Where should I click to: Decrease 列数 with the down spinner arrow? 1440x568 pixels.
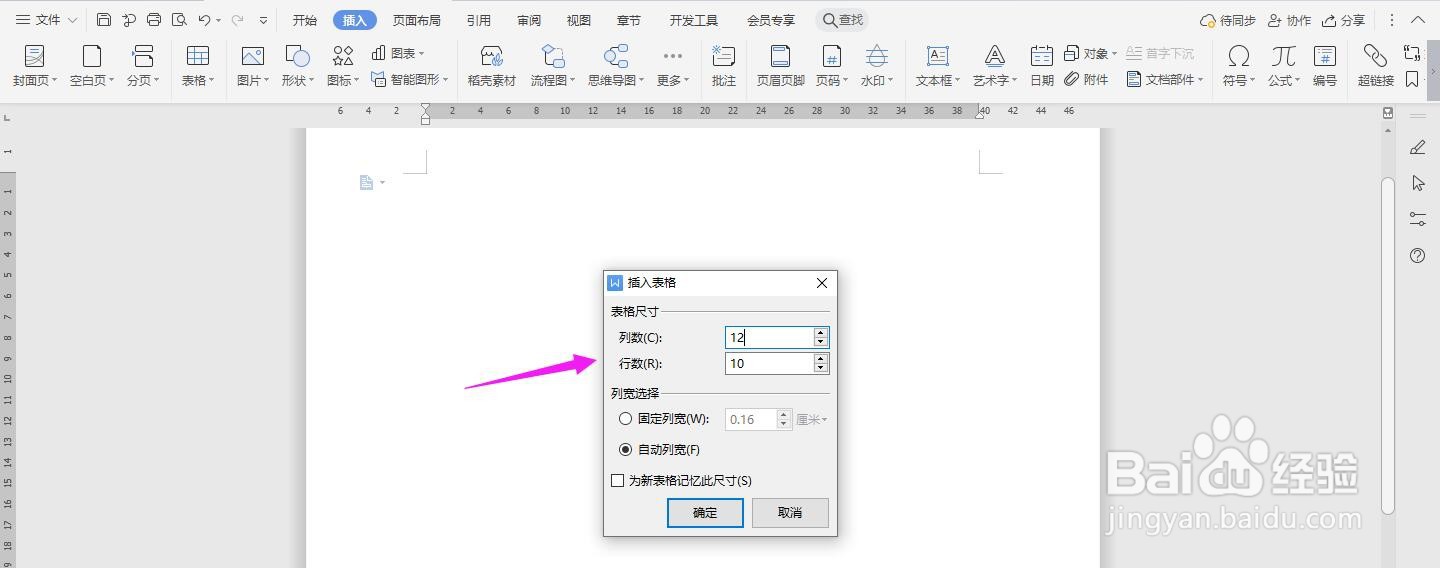tap(821, 342)
